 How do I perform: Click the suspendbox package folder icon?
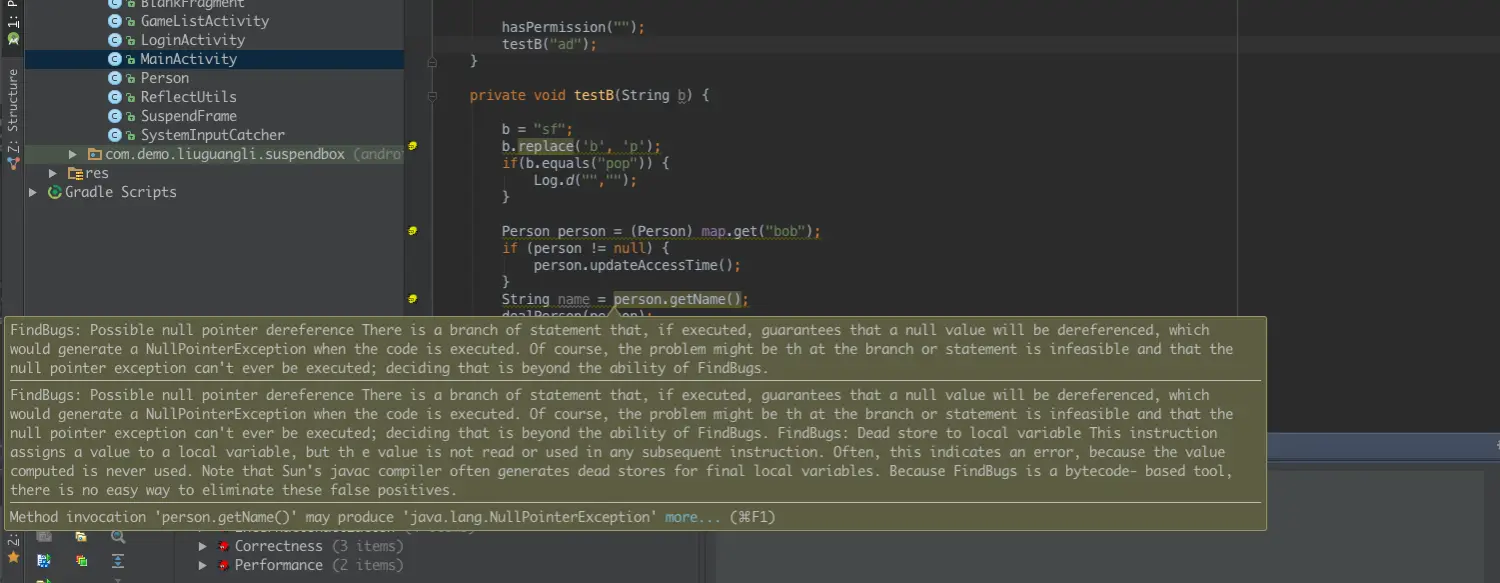[95, 154]
